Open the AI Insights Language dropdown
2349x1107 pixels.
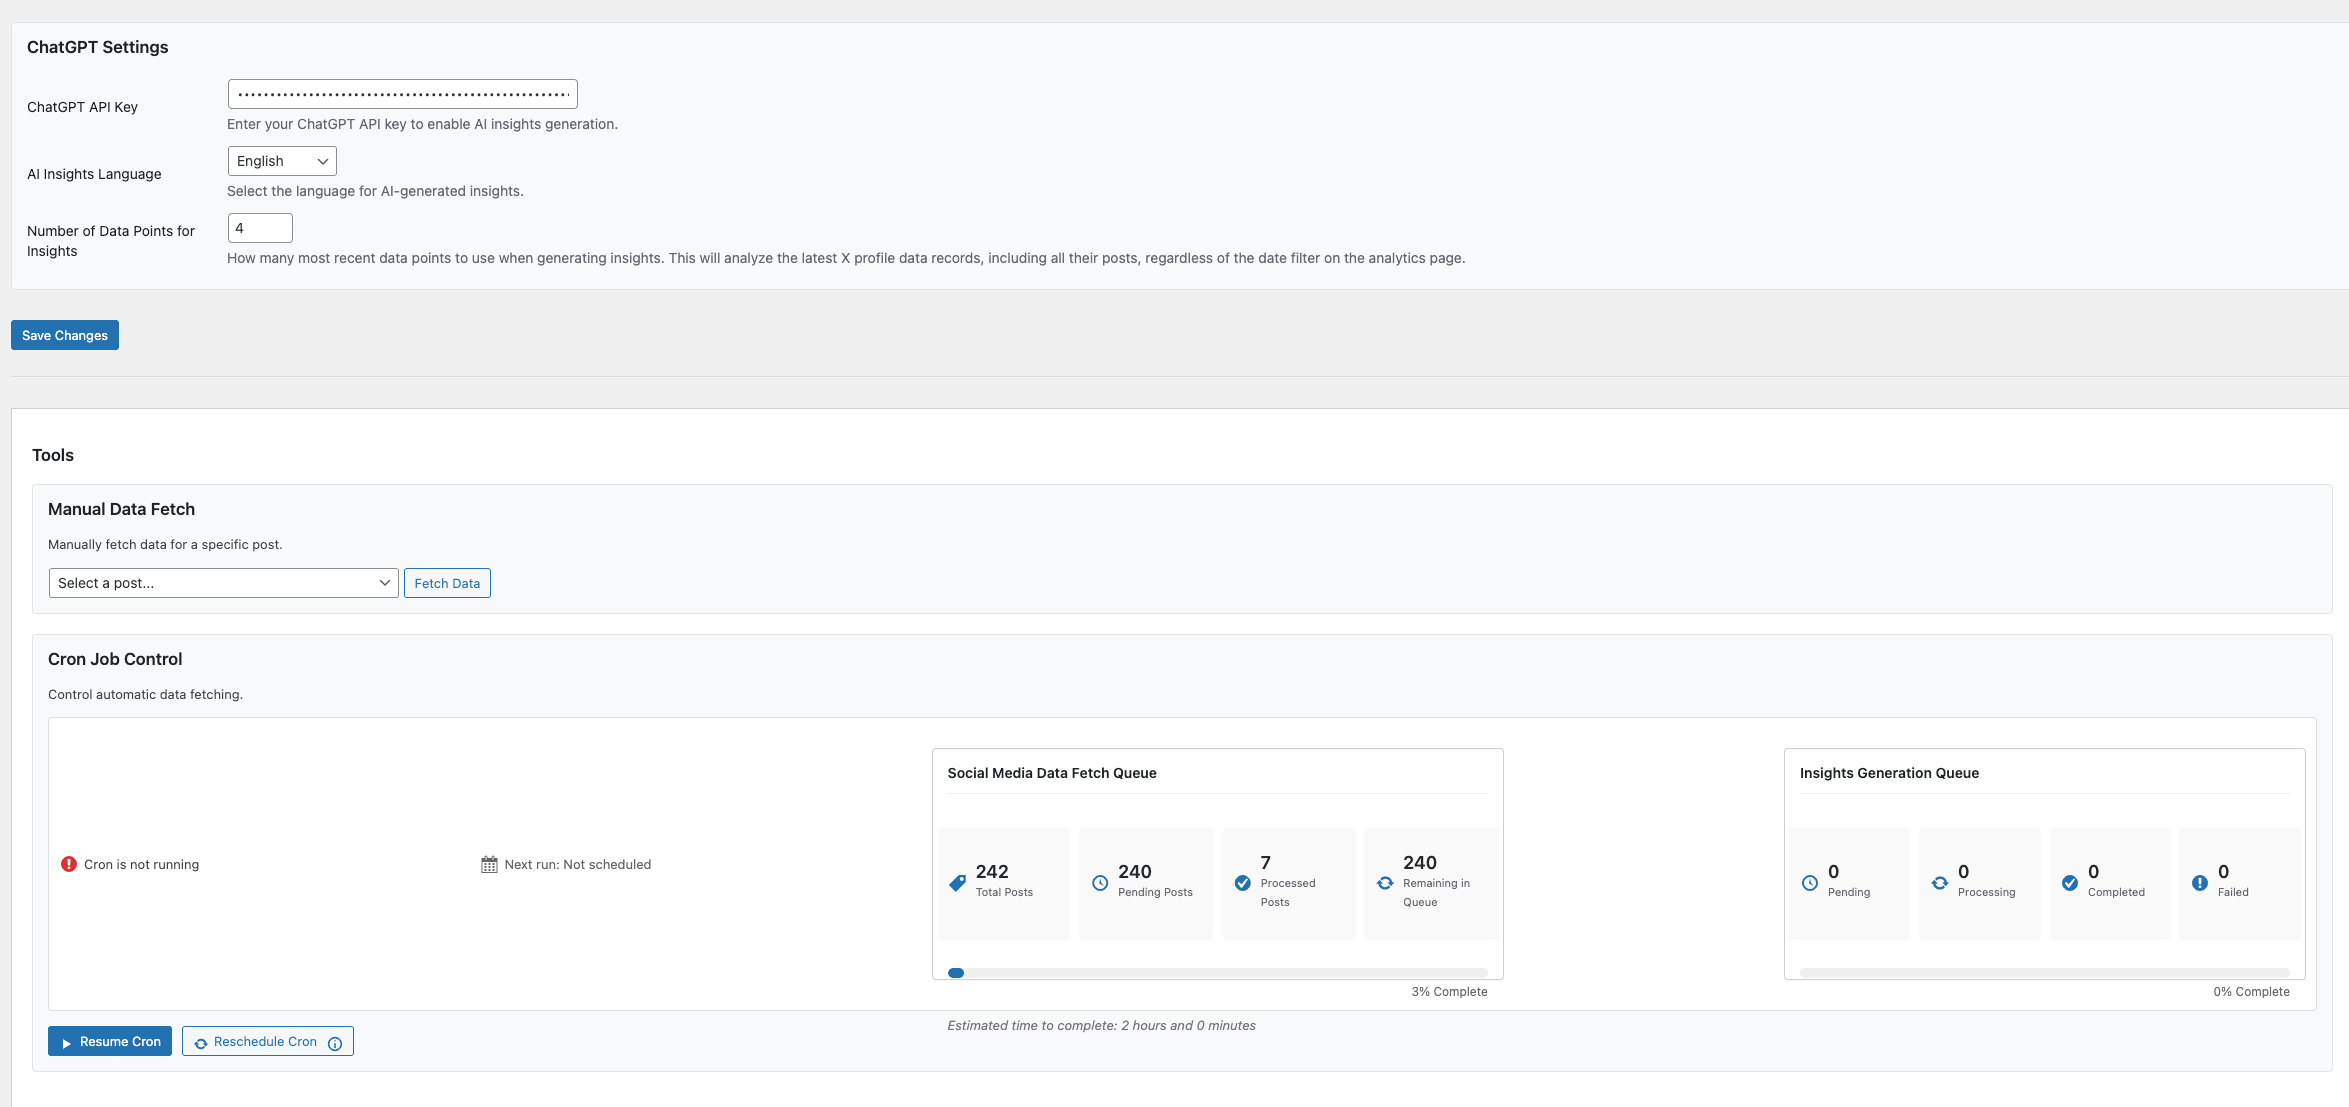point(282,161)
